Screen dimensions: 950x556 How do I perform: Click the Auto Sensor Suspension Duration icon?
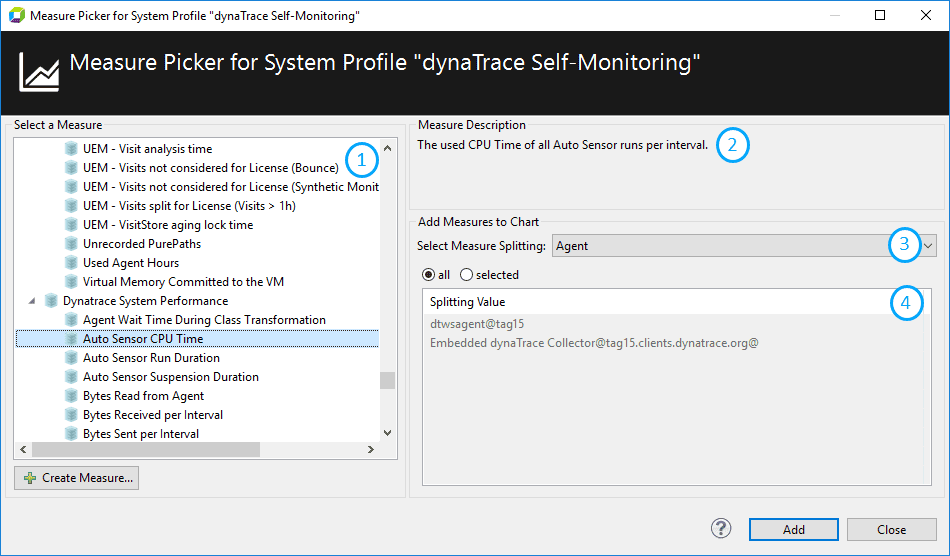[71, 377]
